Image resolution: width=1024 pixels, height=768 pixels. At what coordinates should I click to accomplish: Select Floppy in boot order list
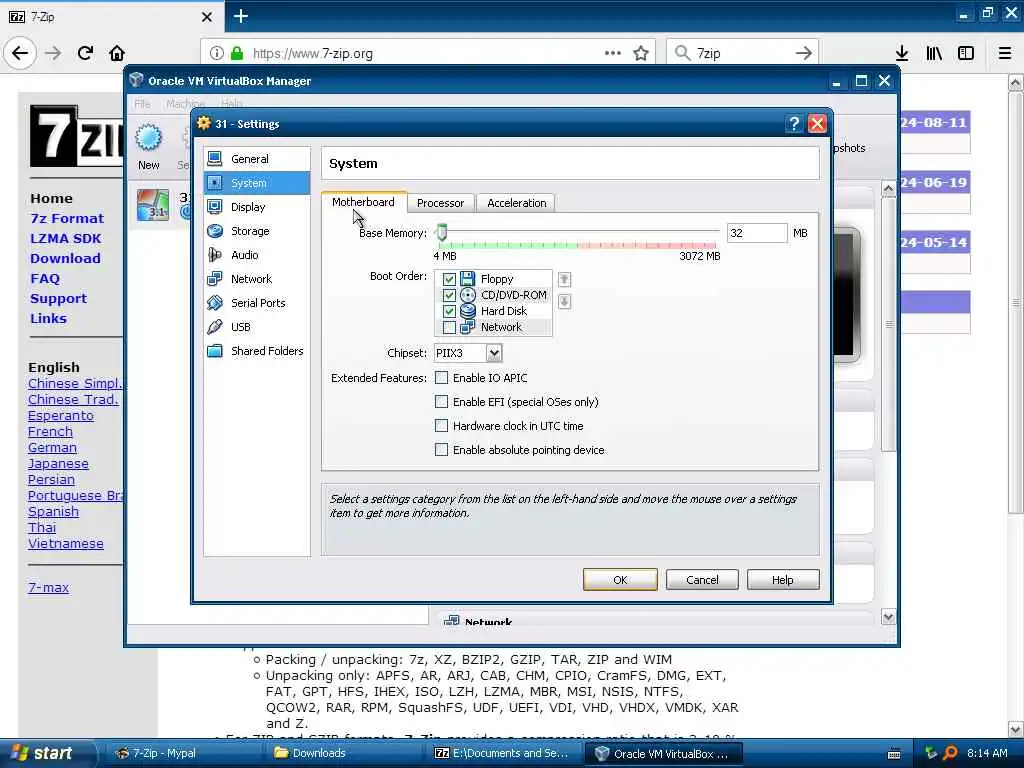pyautogui.click(x=496, y=279)
